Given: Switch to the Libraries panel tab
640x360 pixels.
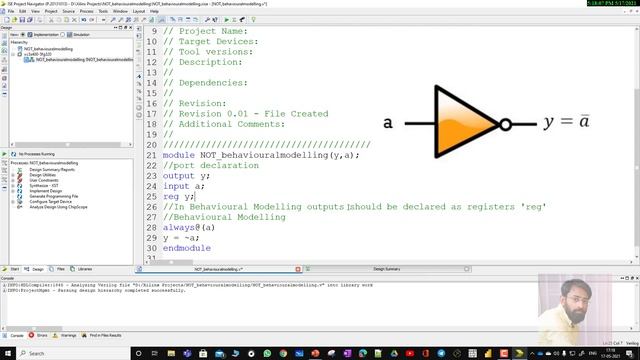Looking at the screenshot, I should coord(81,269).
